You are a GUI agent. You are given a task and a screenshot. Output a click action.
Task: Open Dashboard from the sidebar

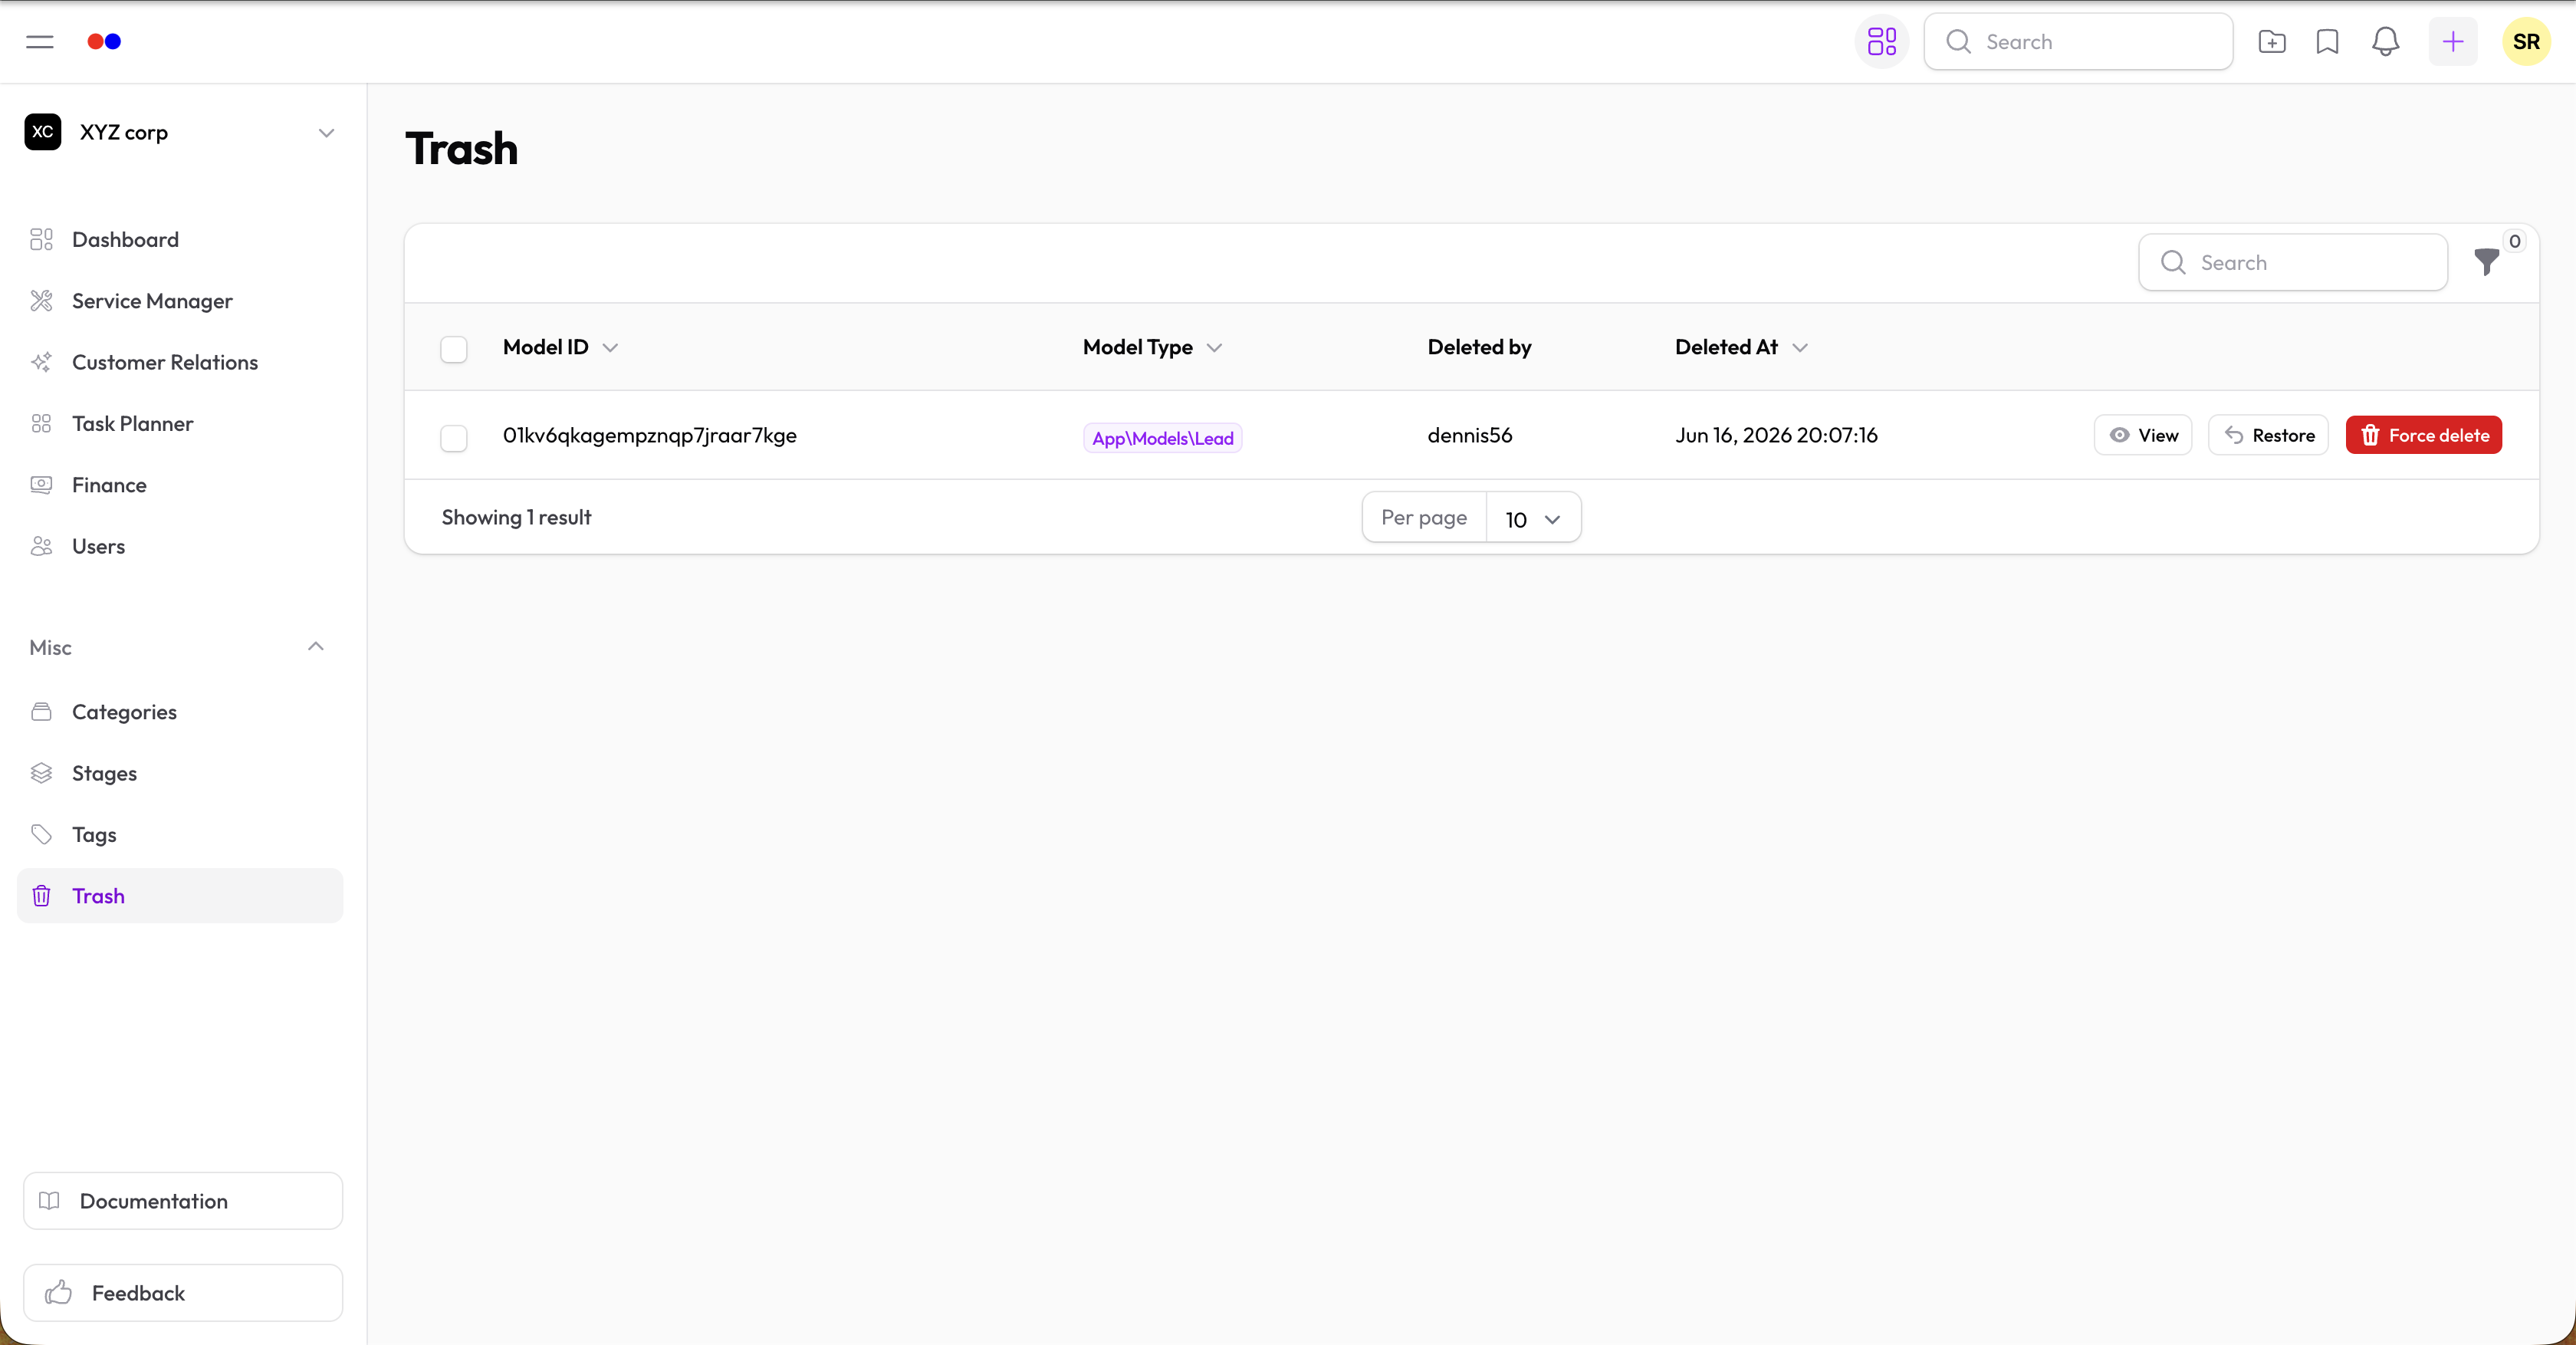[180, 240]
